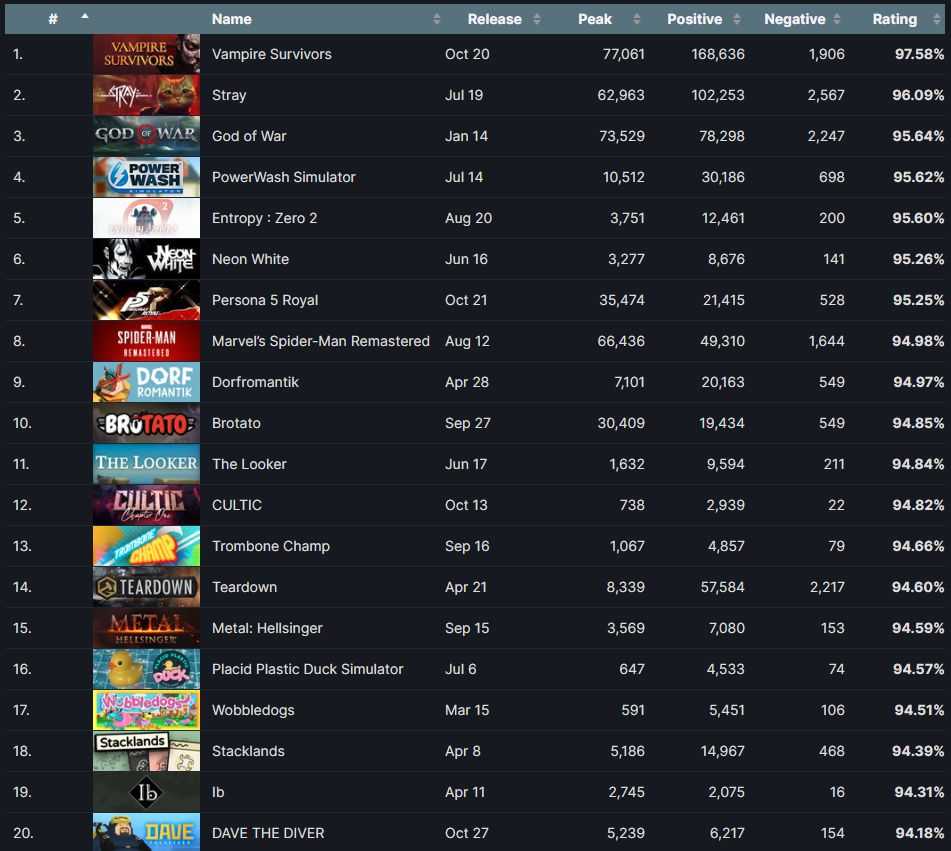This screenshot has height=851, width=951.
Task: Open the Ib name link
Action: click(x=218, y=792)
